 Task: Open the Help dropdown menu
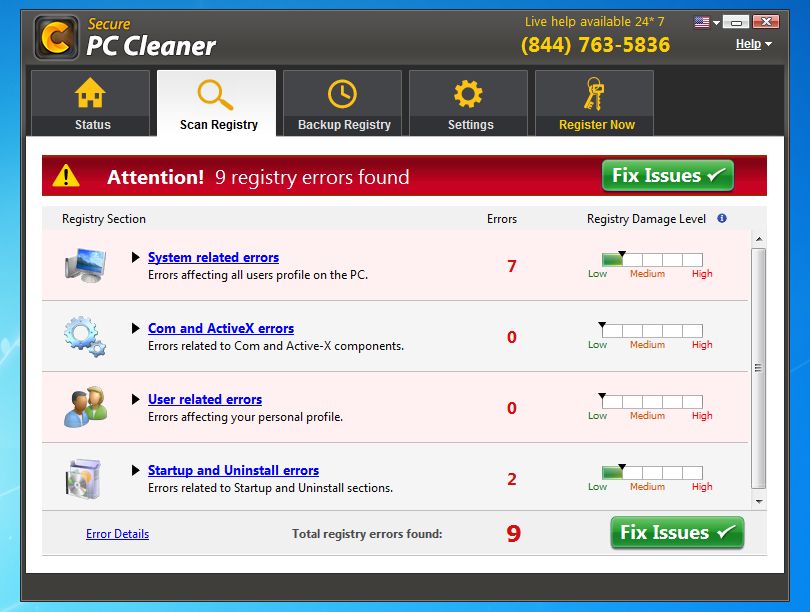pyautogui.click(x=751, y=44)
